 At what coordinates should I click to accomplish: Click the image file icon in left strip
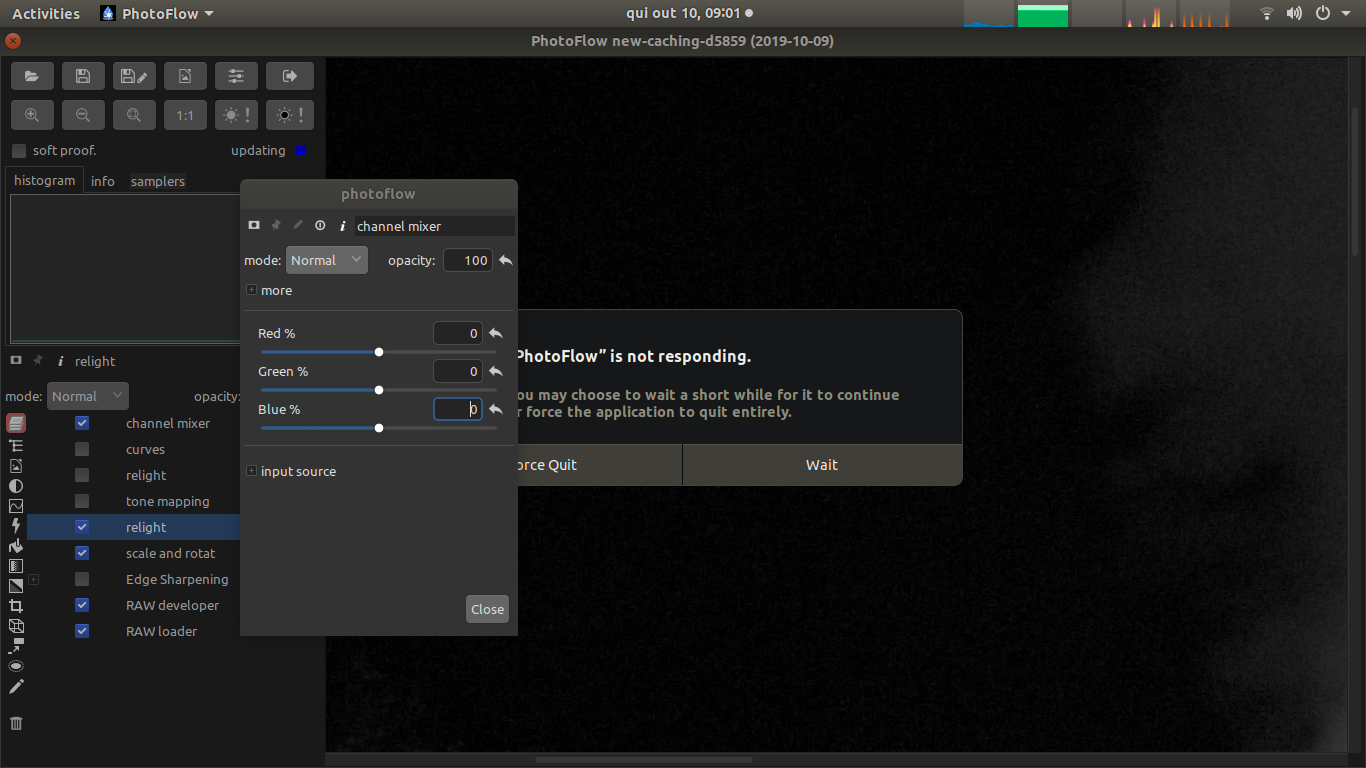point(16,466)
